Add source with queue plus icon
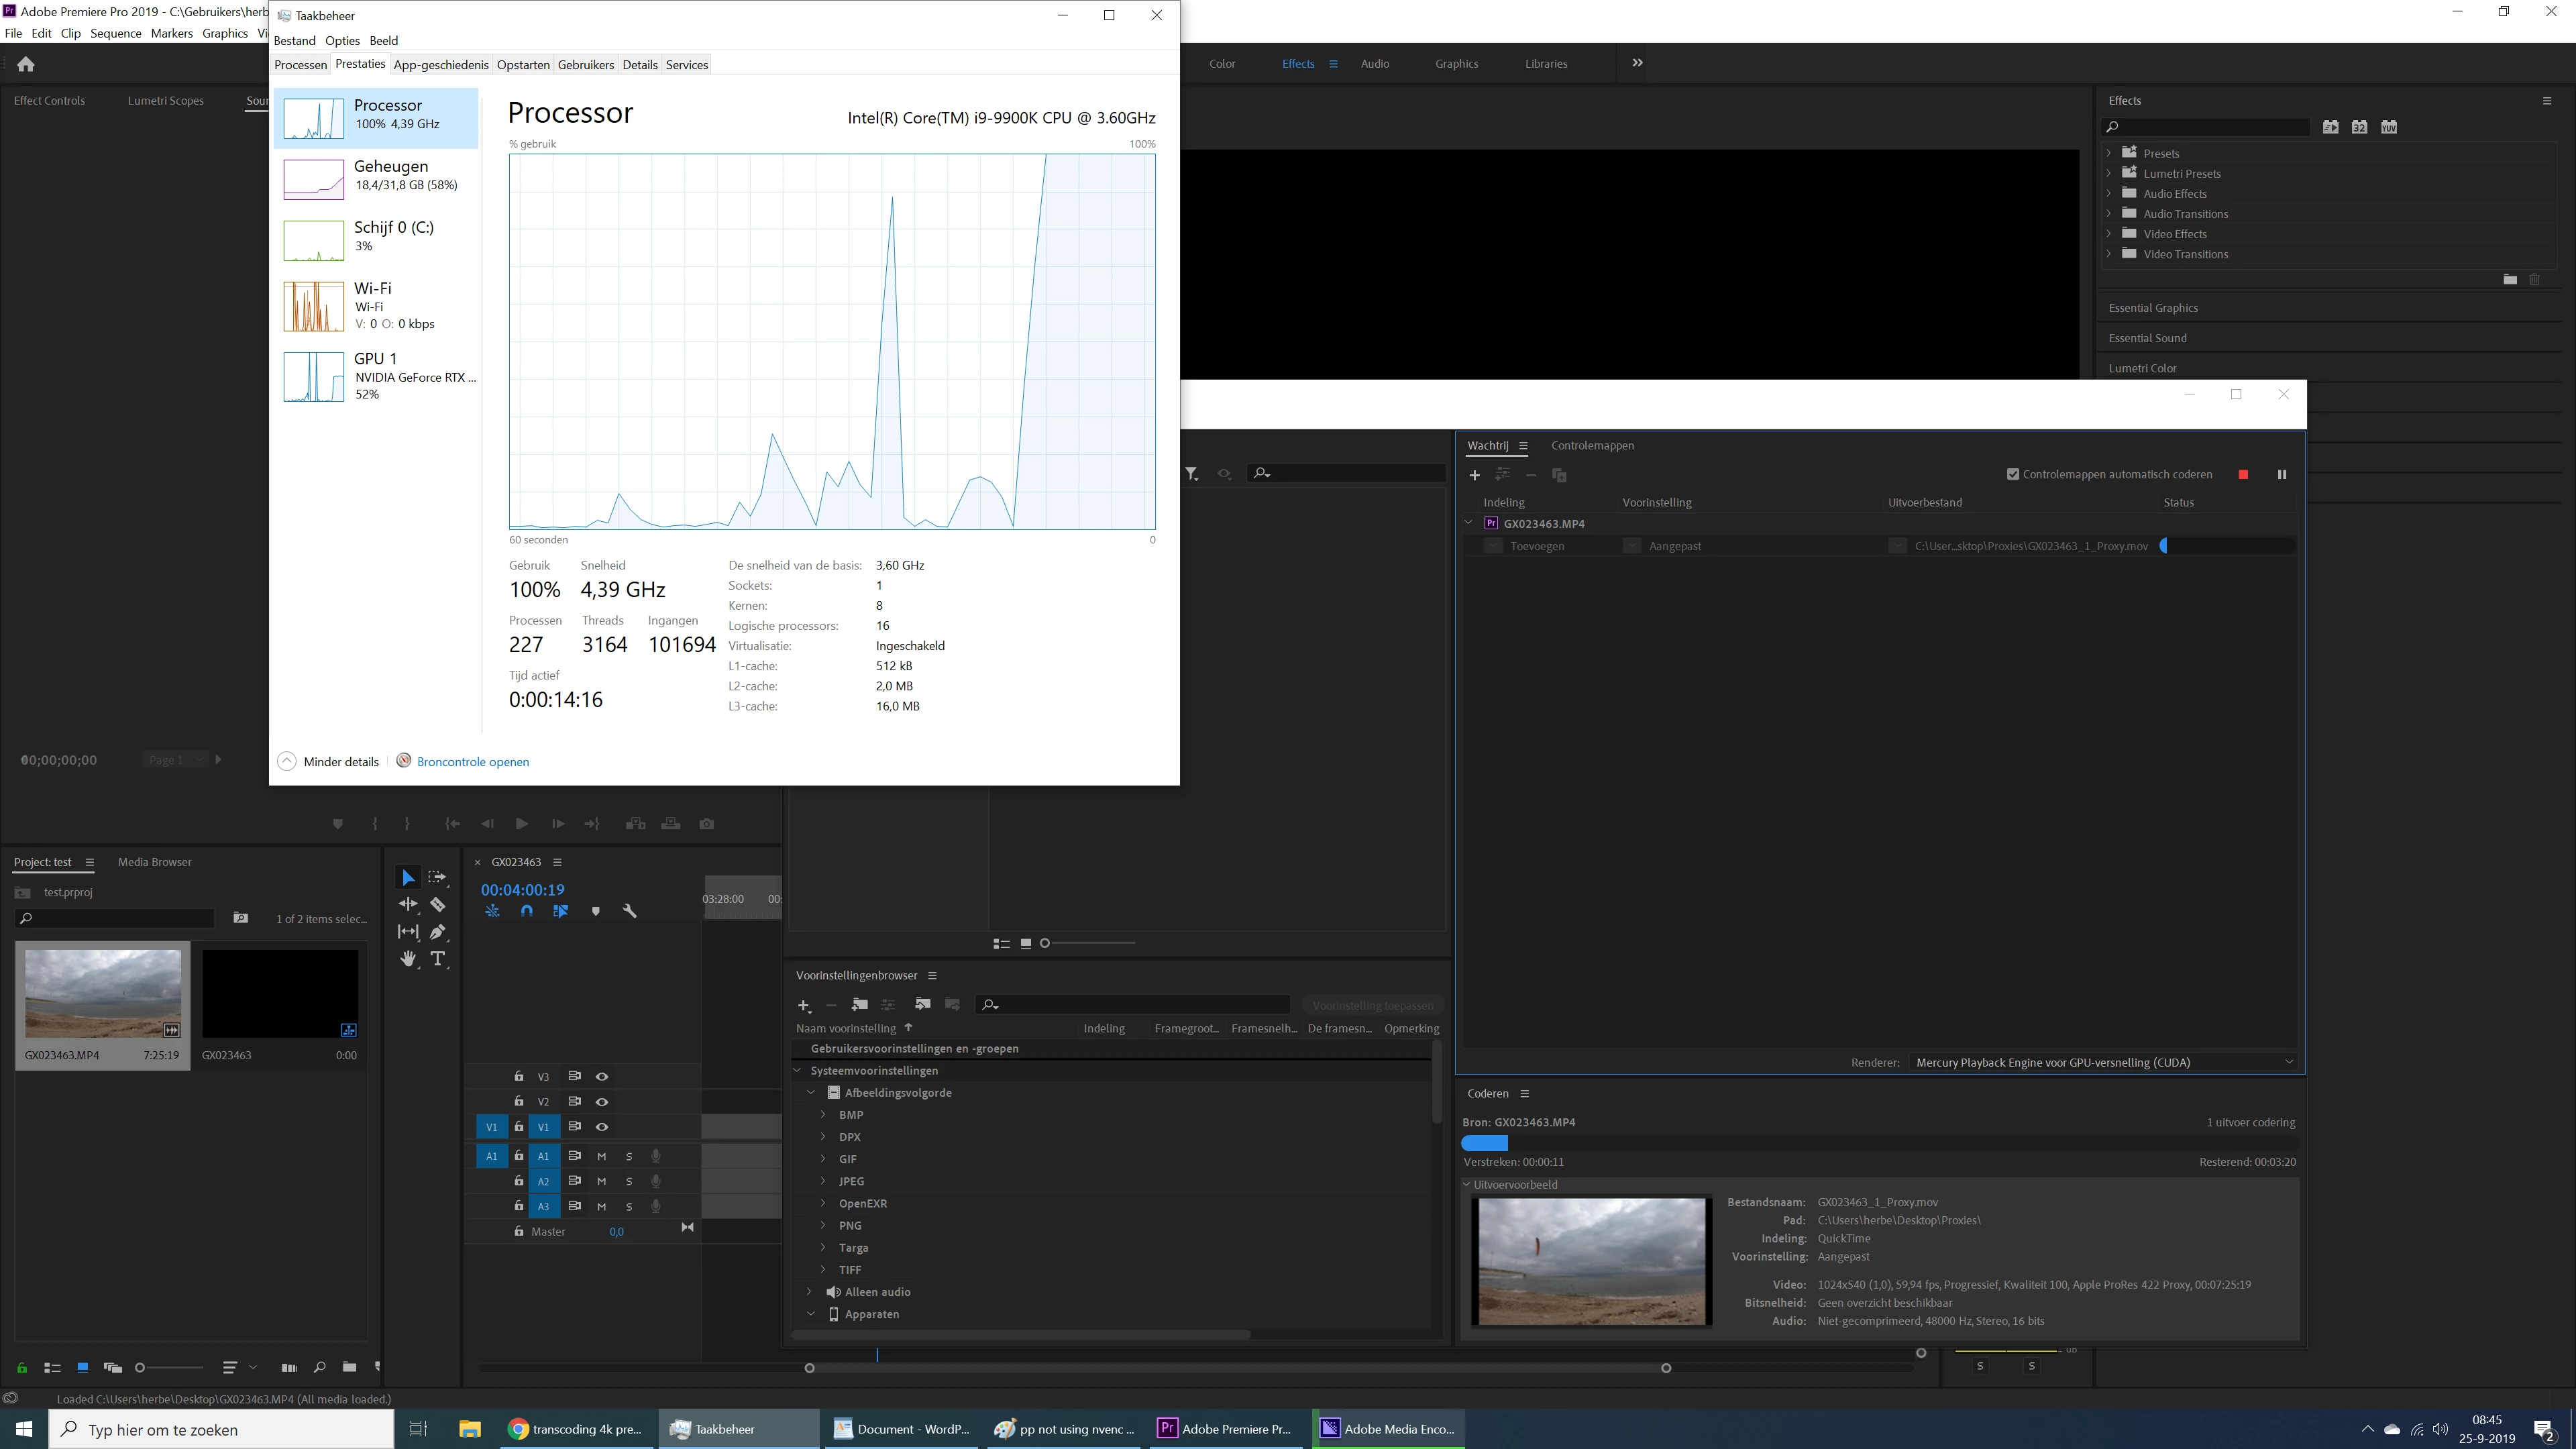Image resolution: width=2576 pixels, height=1449 pixels. coord(1474,475)
